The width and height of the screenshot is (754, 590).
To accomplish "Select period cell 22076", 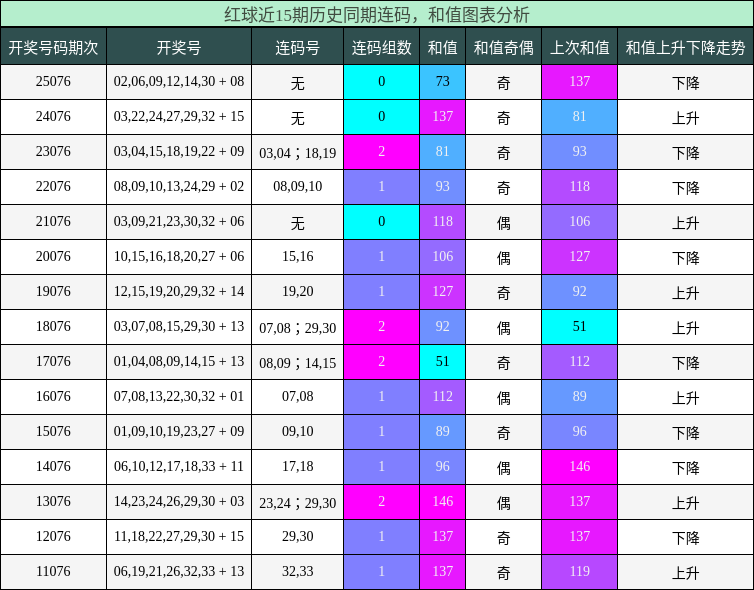I will (53, 187).
